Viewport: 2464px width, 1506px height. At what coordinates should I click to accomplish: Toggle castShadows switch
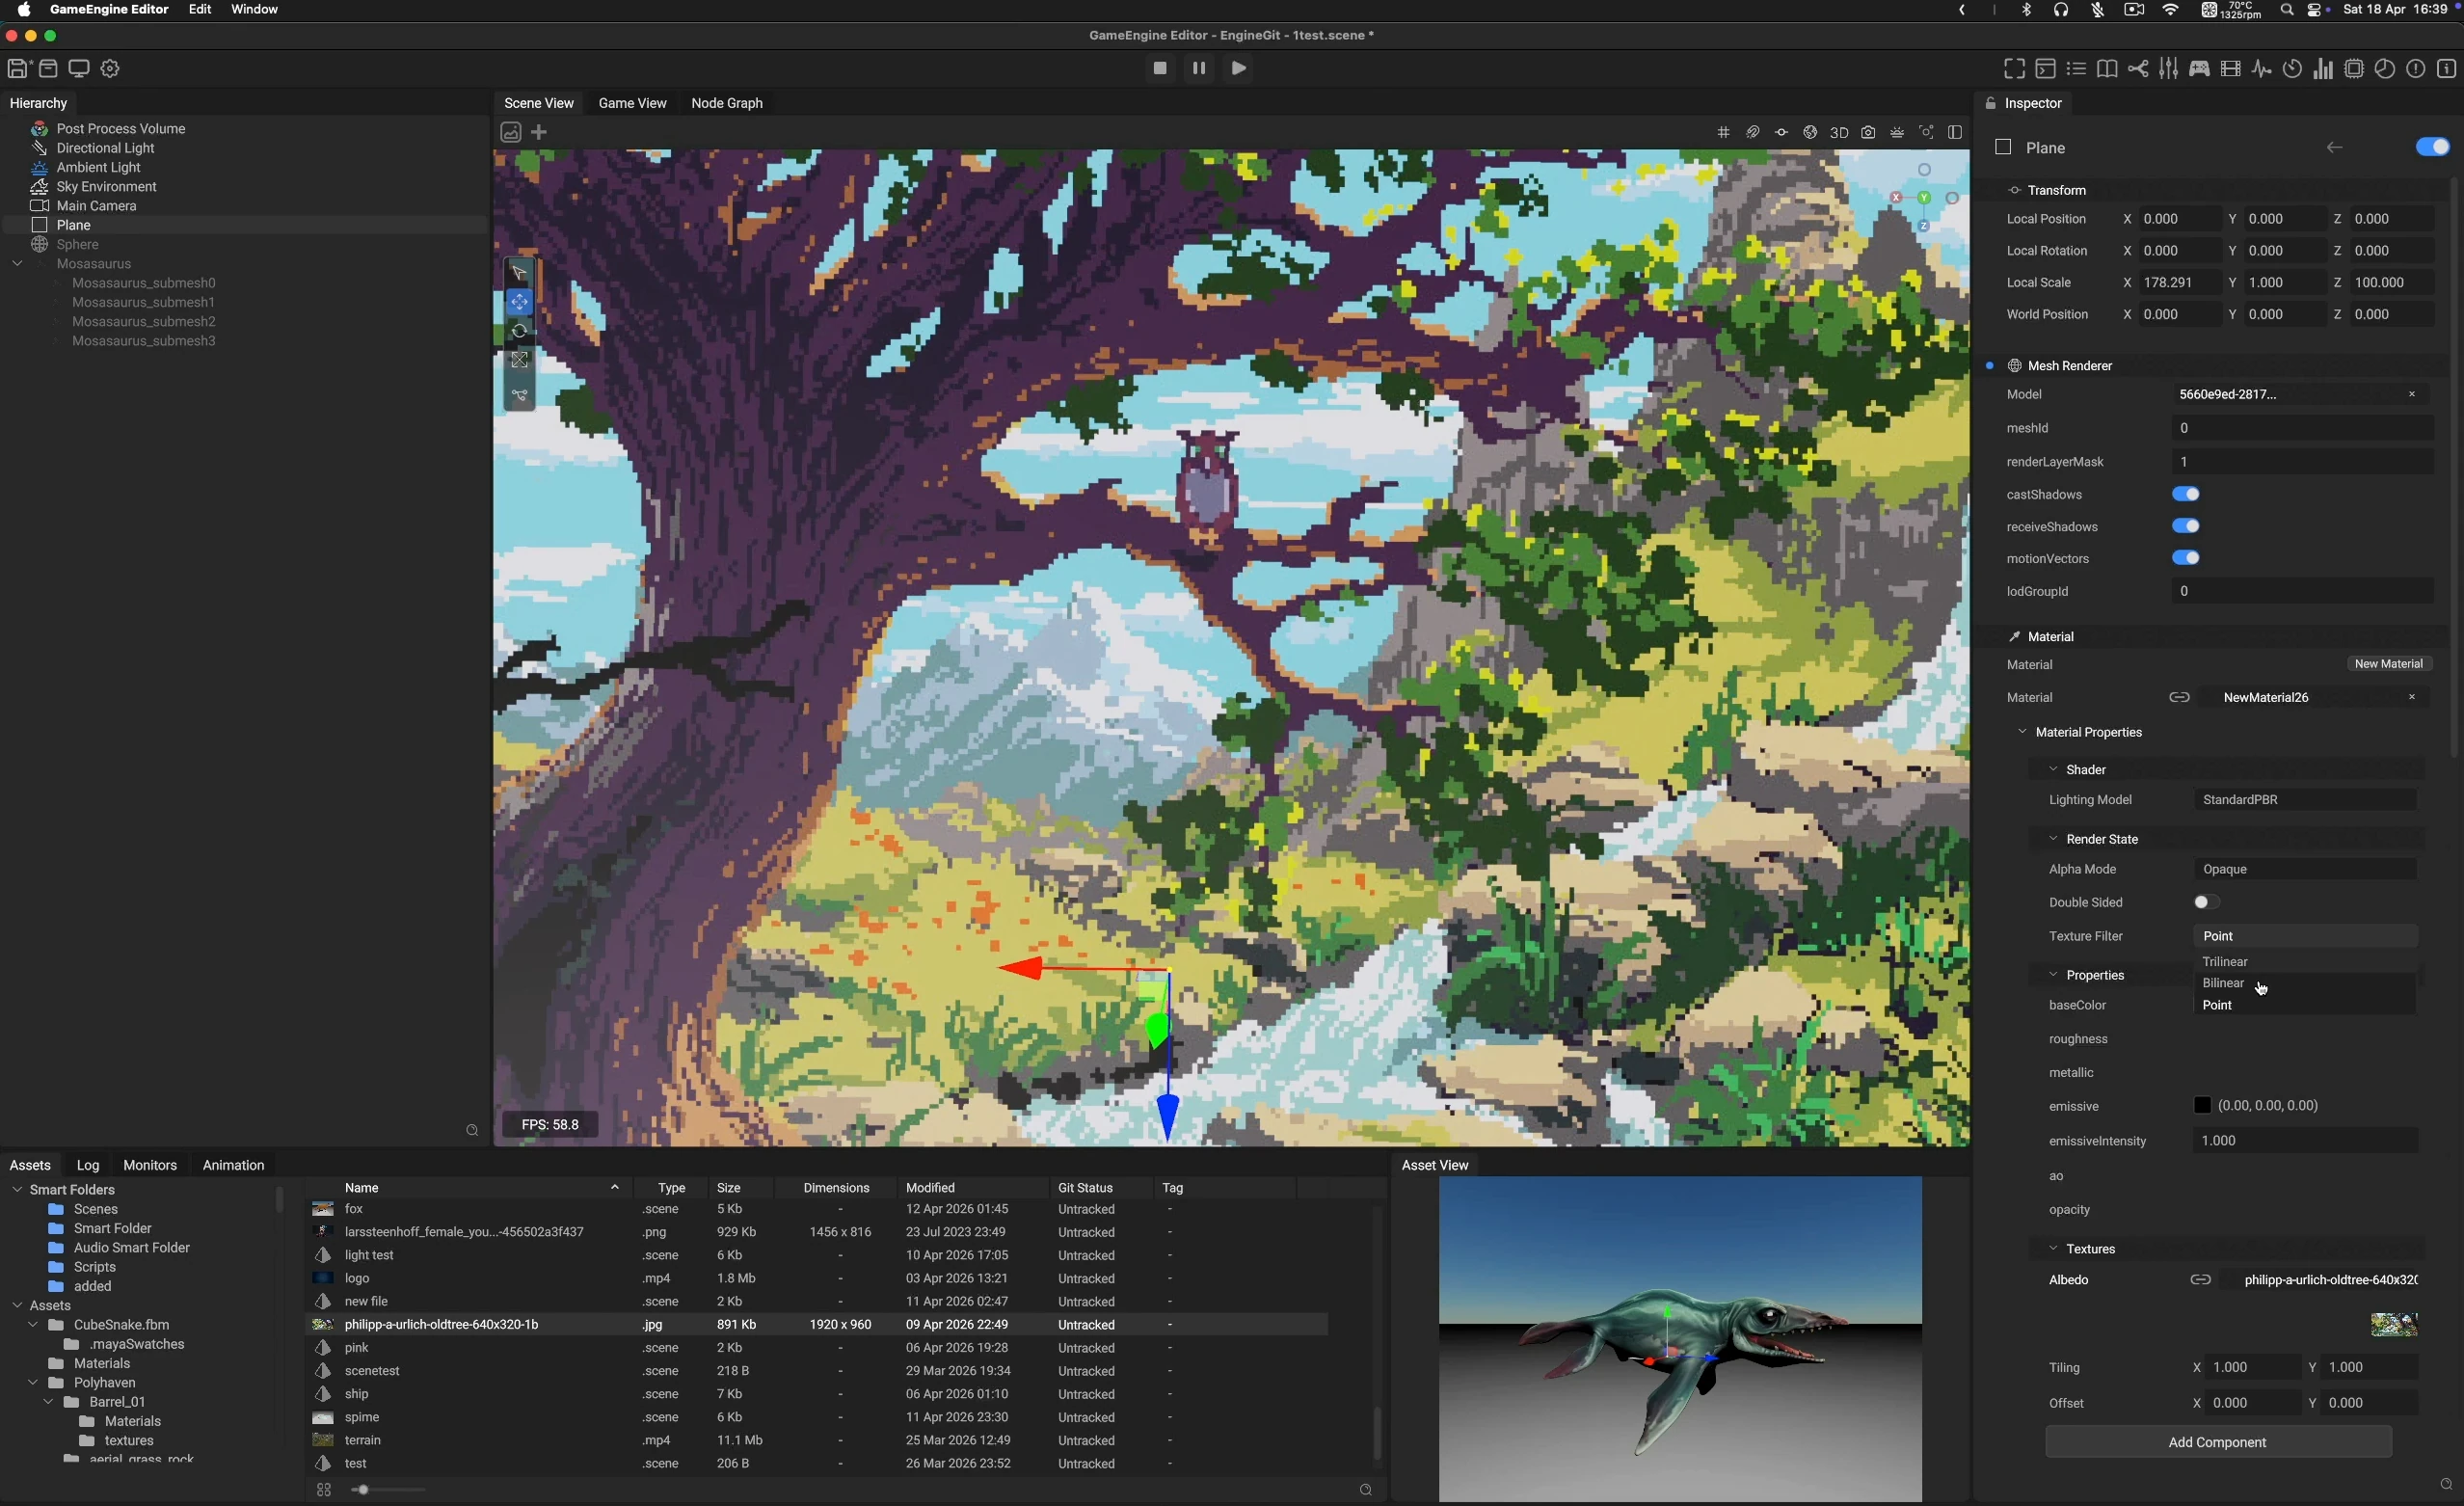pyautogui.click(x=2185, y=494)
